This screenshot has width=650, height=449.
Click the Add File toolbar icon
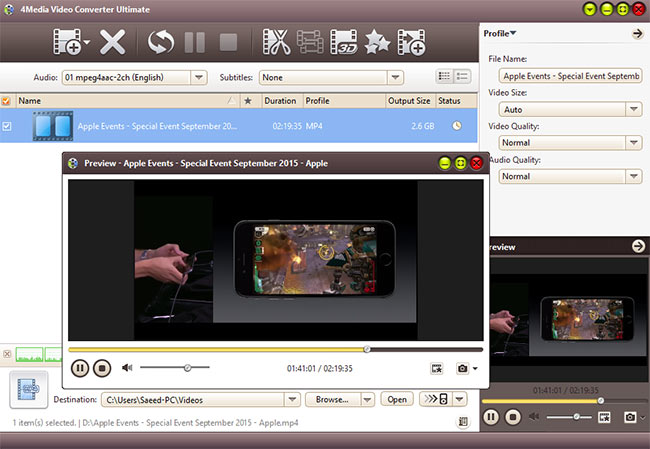point(68,42)
